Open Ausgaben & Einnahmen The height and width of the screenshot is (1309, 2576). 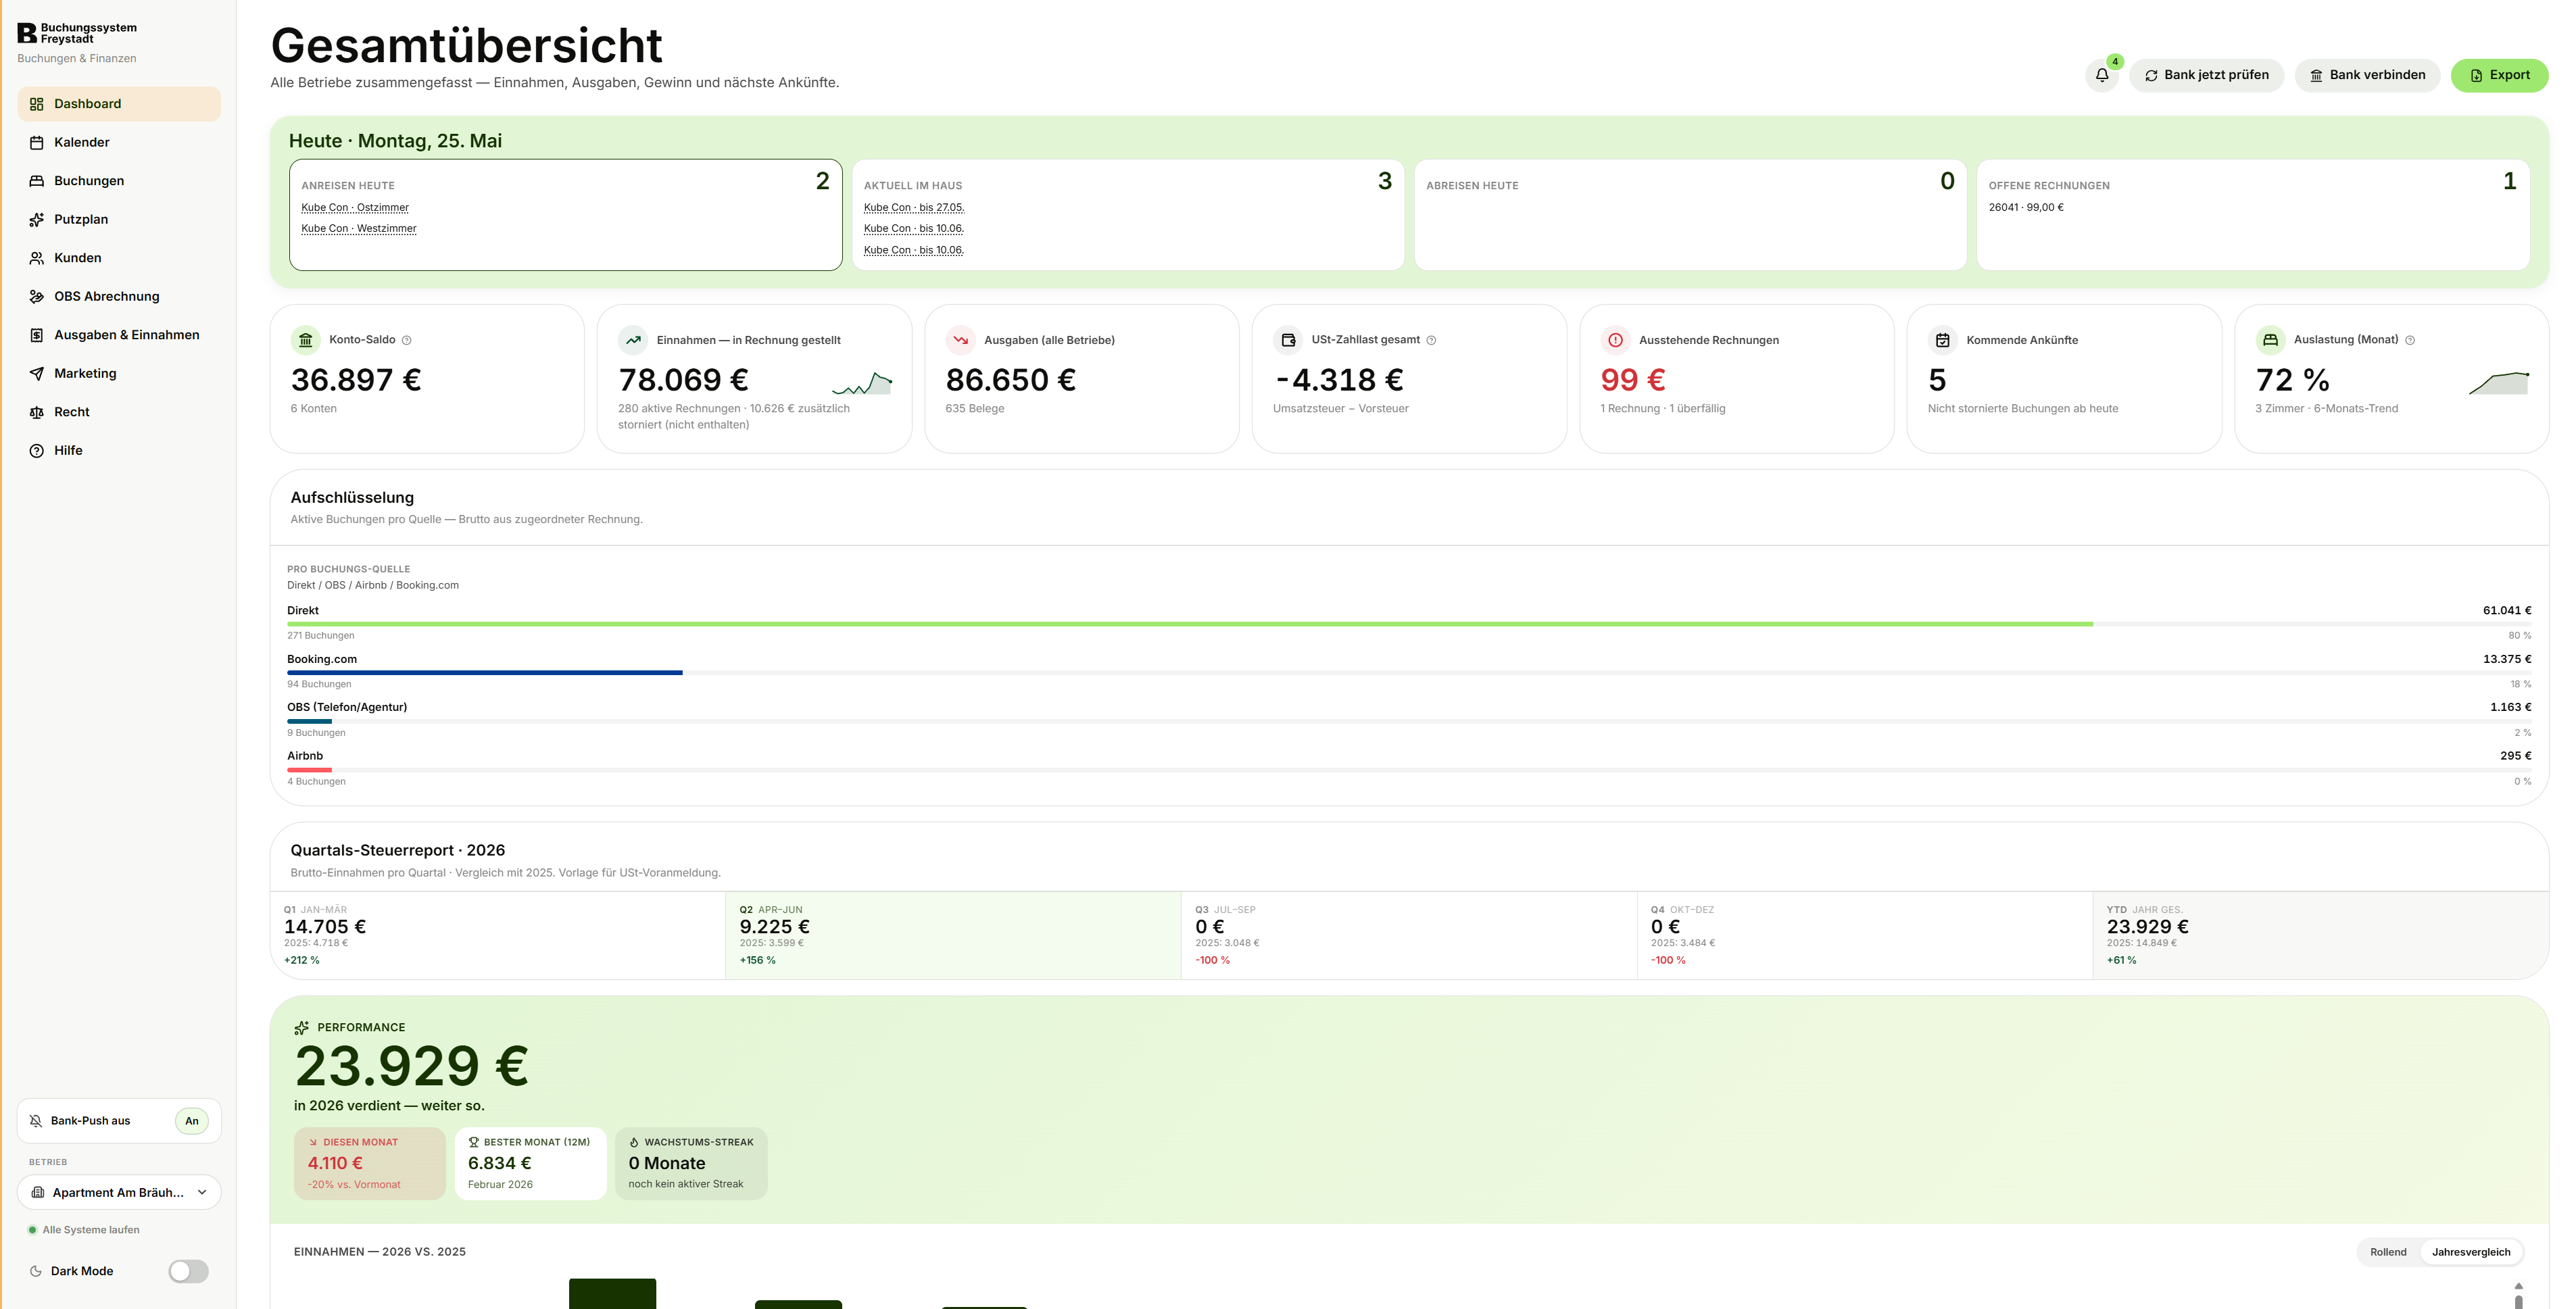point(119,335)
